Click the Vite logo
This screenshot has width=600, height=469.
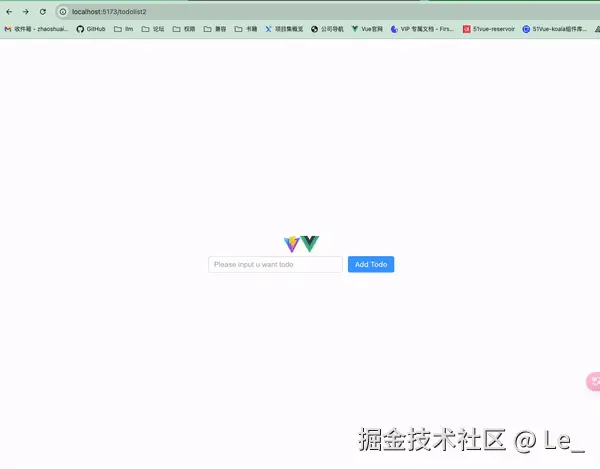click(x=292, y=244)
